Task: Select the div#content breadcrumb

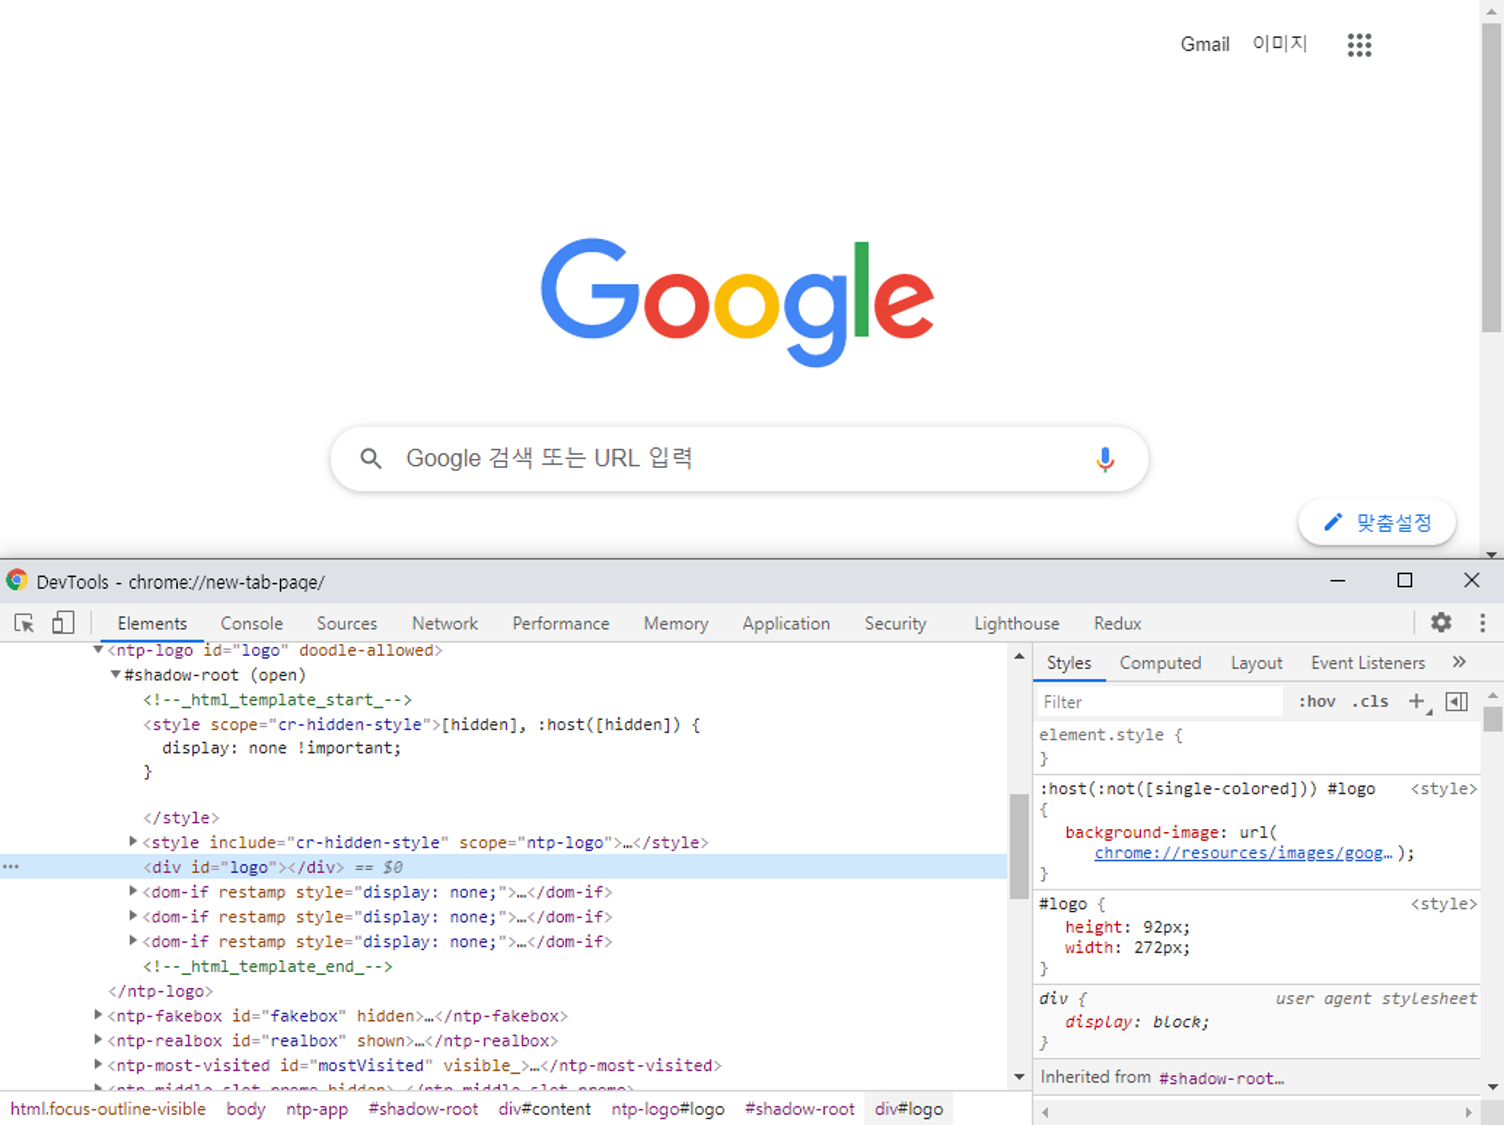Action: click(545, 1109)
